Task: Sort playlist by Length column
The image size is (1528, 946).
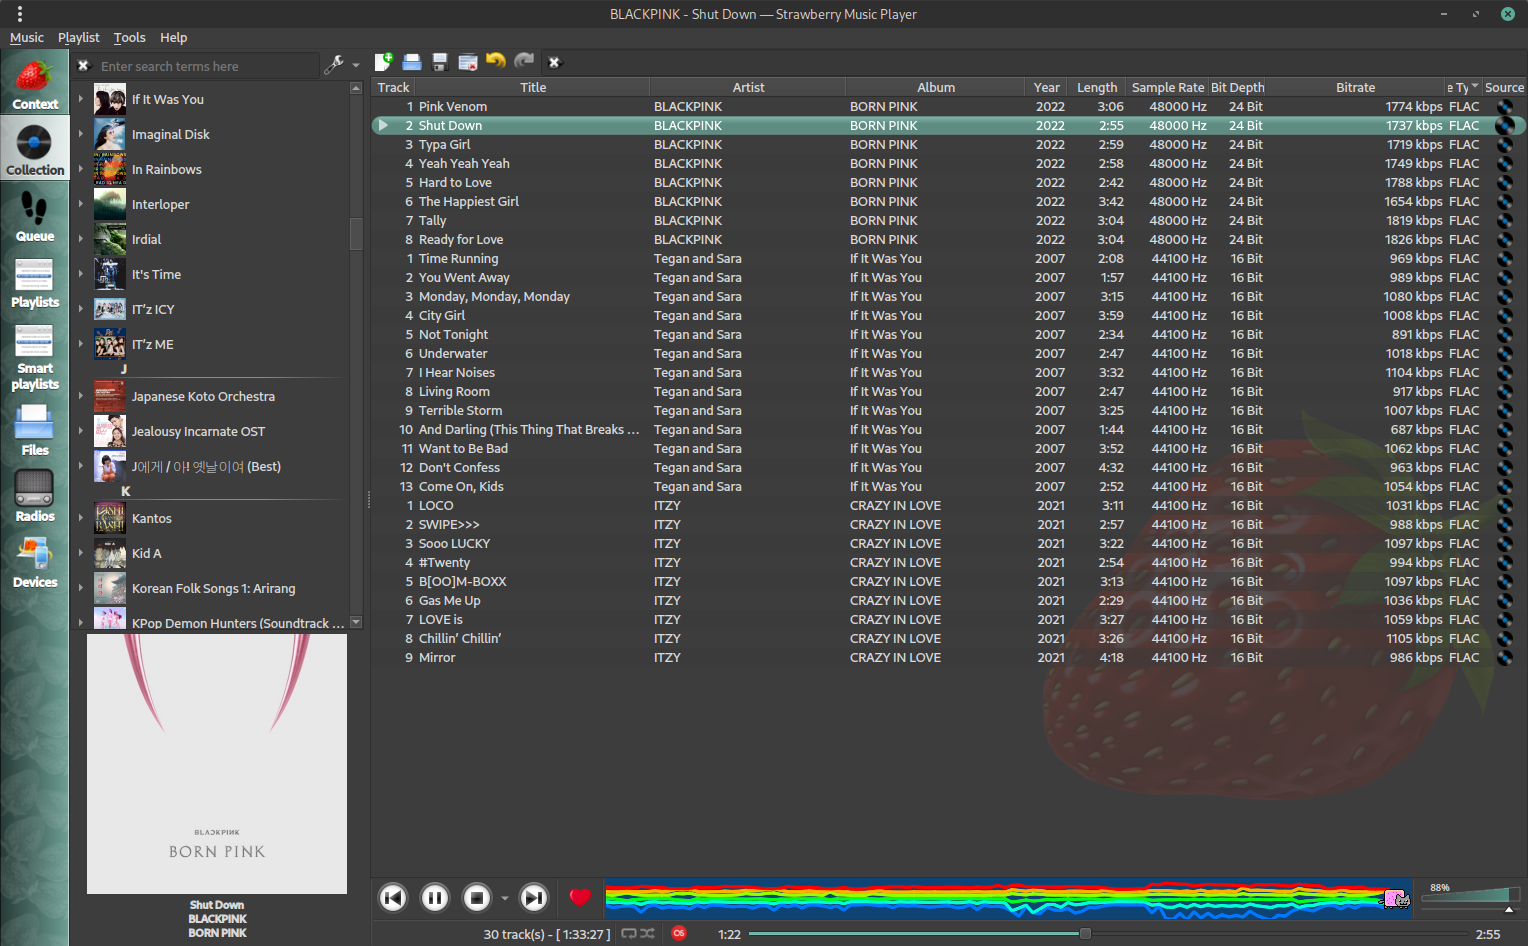Action: point(1097,87)
